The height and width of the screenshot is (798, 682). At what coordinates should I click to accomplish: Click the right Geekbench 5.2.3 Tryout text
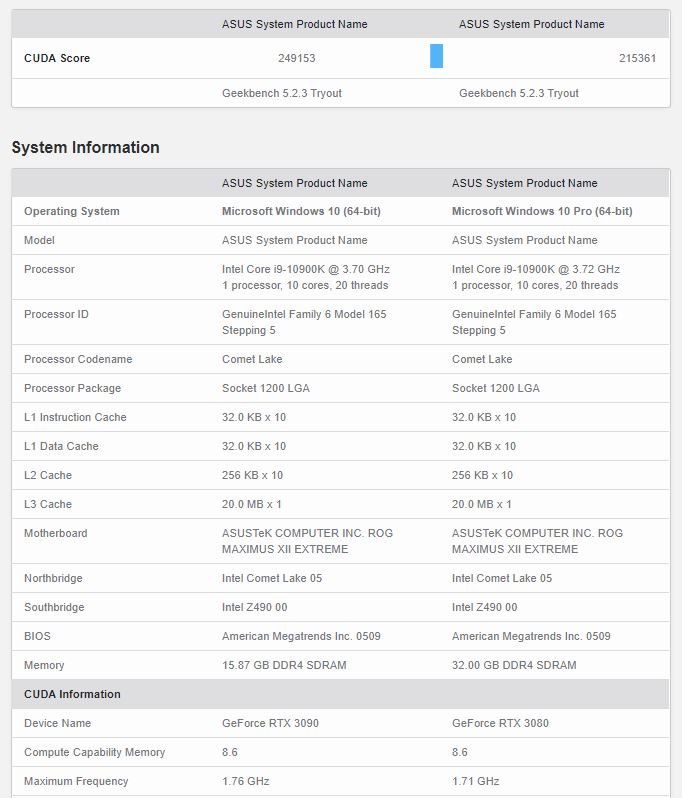point(519,93)
